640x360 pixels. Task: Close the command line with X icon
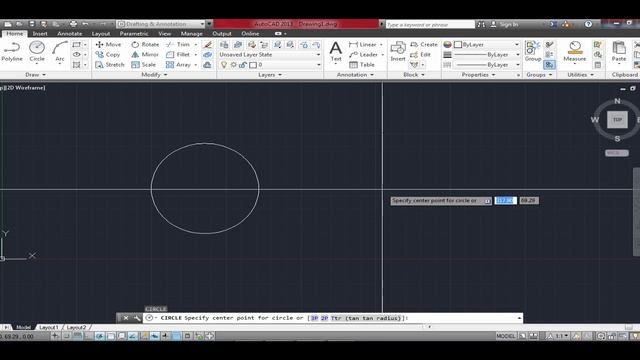(126, 318)
